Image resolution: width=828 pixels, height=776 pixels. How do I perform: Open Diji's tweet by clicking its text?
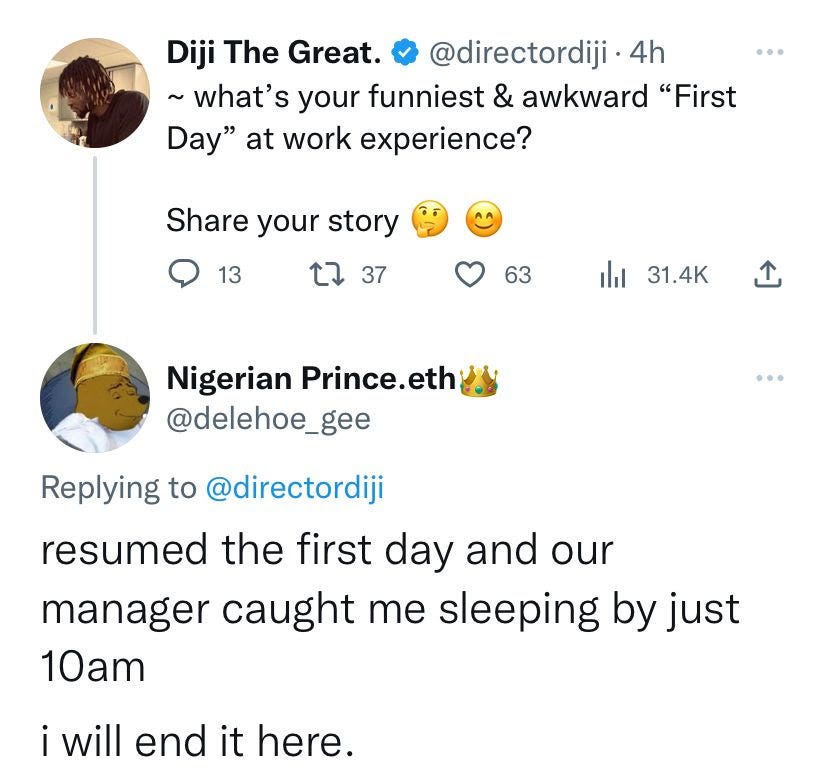click(450, 117)
